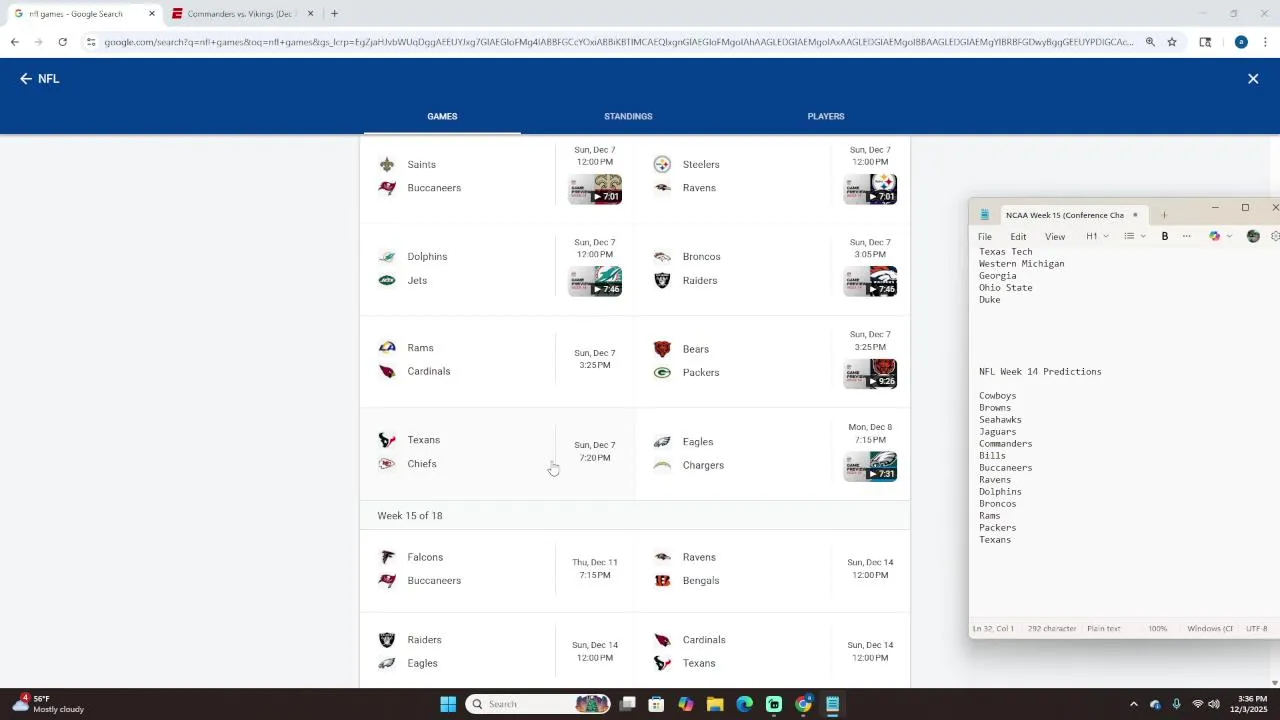
Task: Show hidden system tray icons
Action: 1133,704
